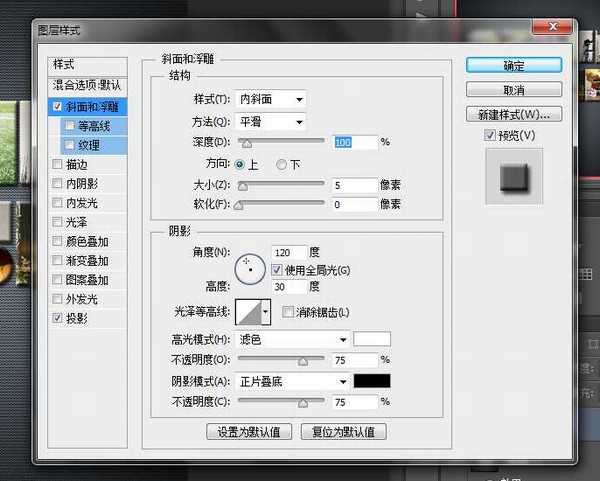600x481 pixels.
Task: Select the 下 direction radio button
Action: [x=281, y=163]
